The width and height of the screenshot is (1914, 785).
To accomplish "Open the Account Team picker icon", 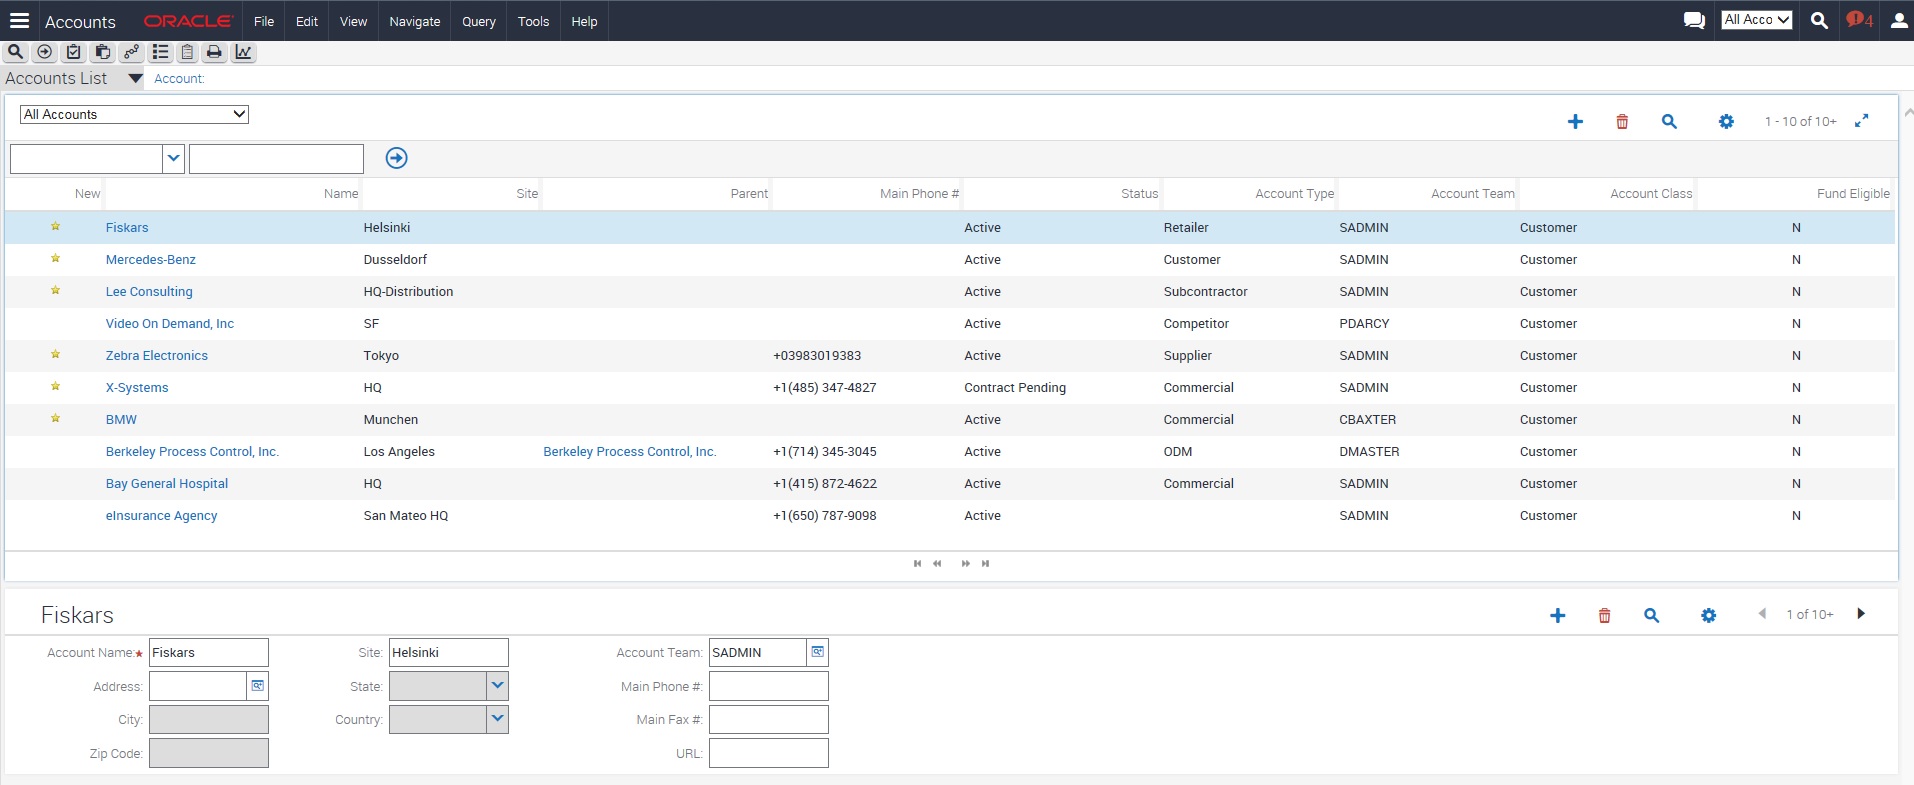I will click(x=817, y=652).
